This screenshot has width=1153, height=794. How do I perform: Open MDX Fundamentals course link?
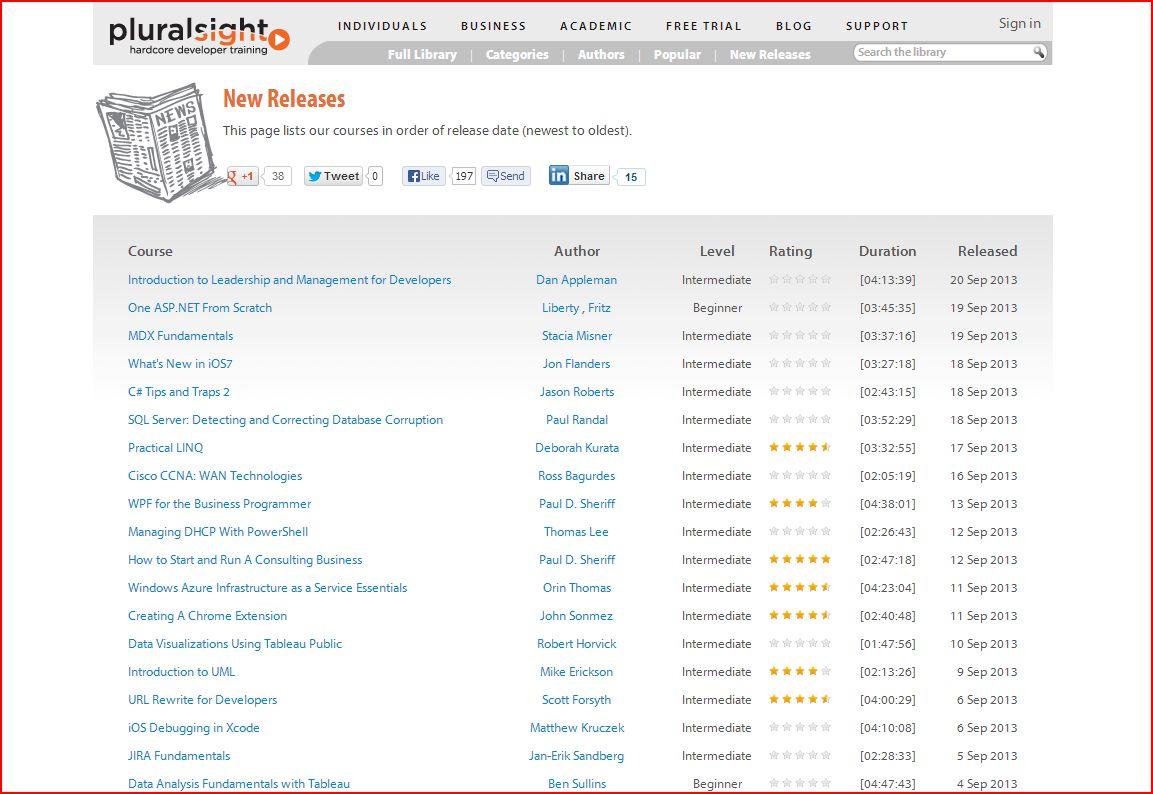[x=180, y=336]
